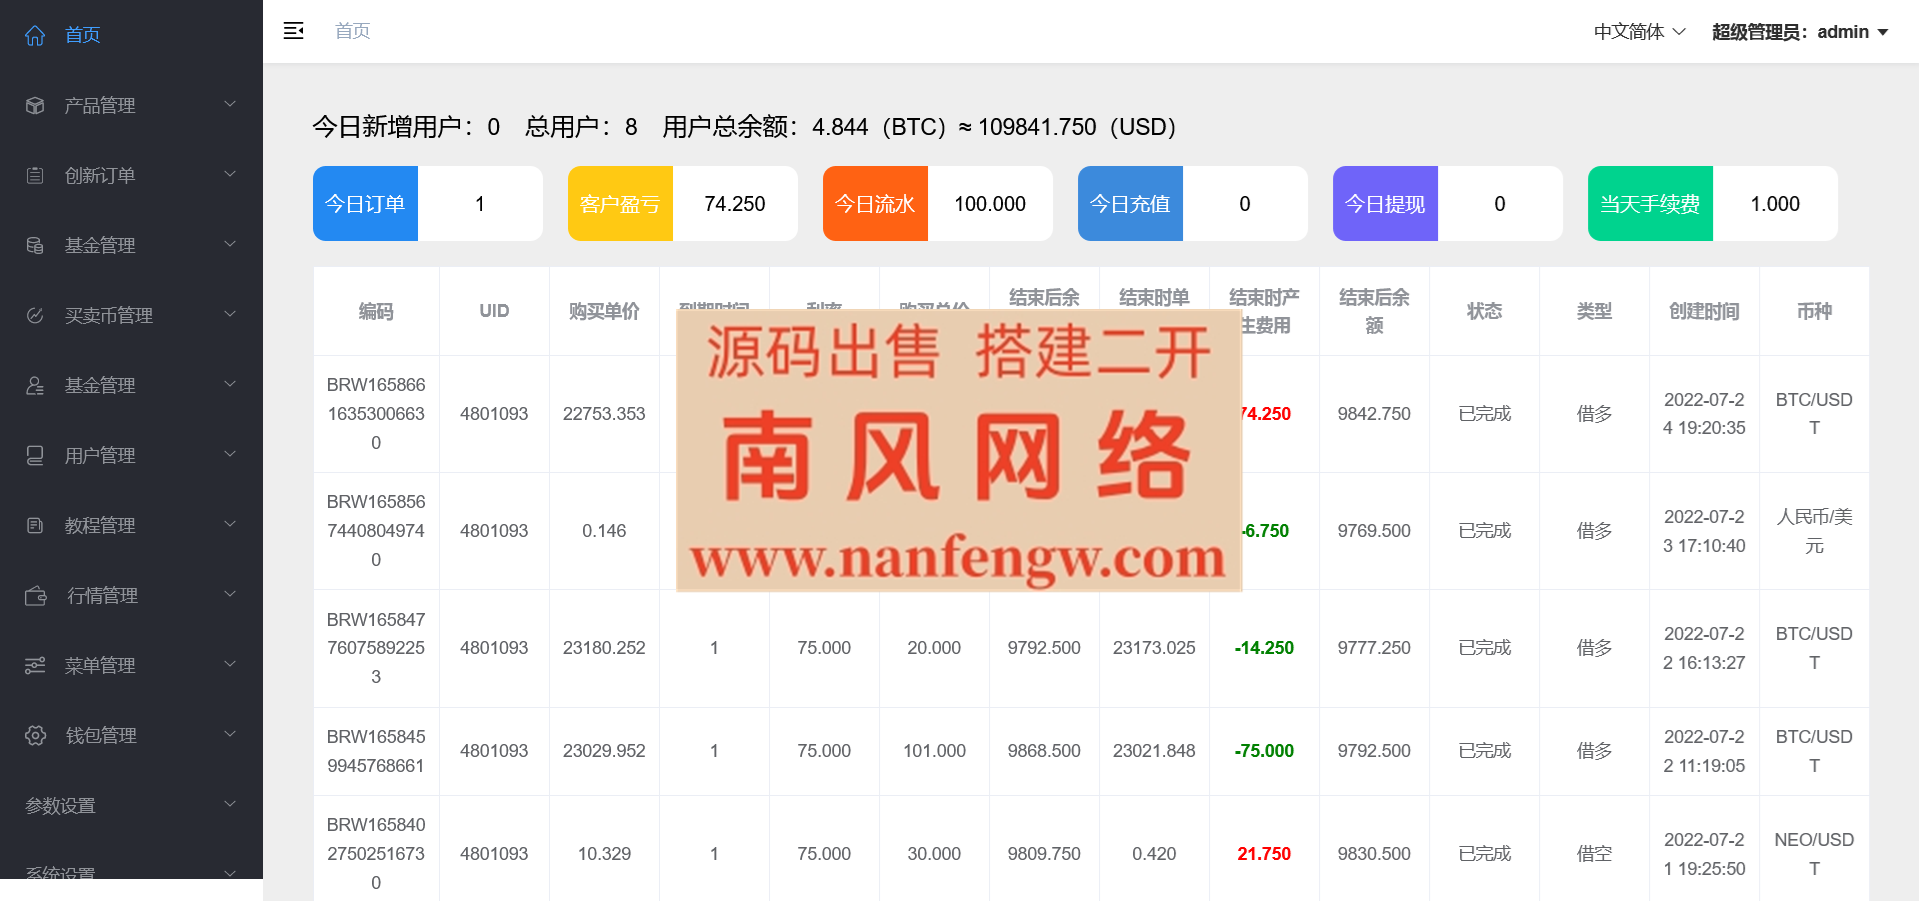The height and width of the screenshot is (901, 1919).
Task: Click the 钱包管理 gear icon
Action: [x=35, y=736]
